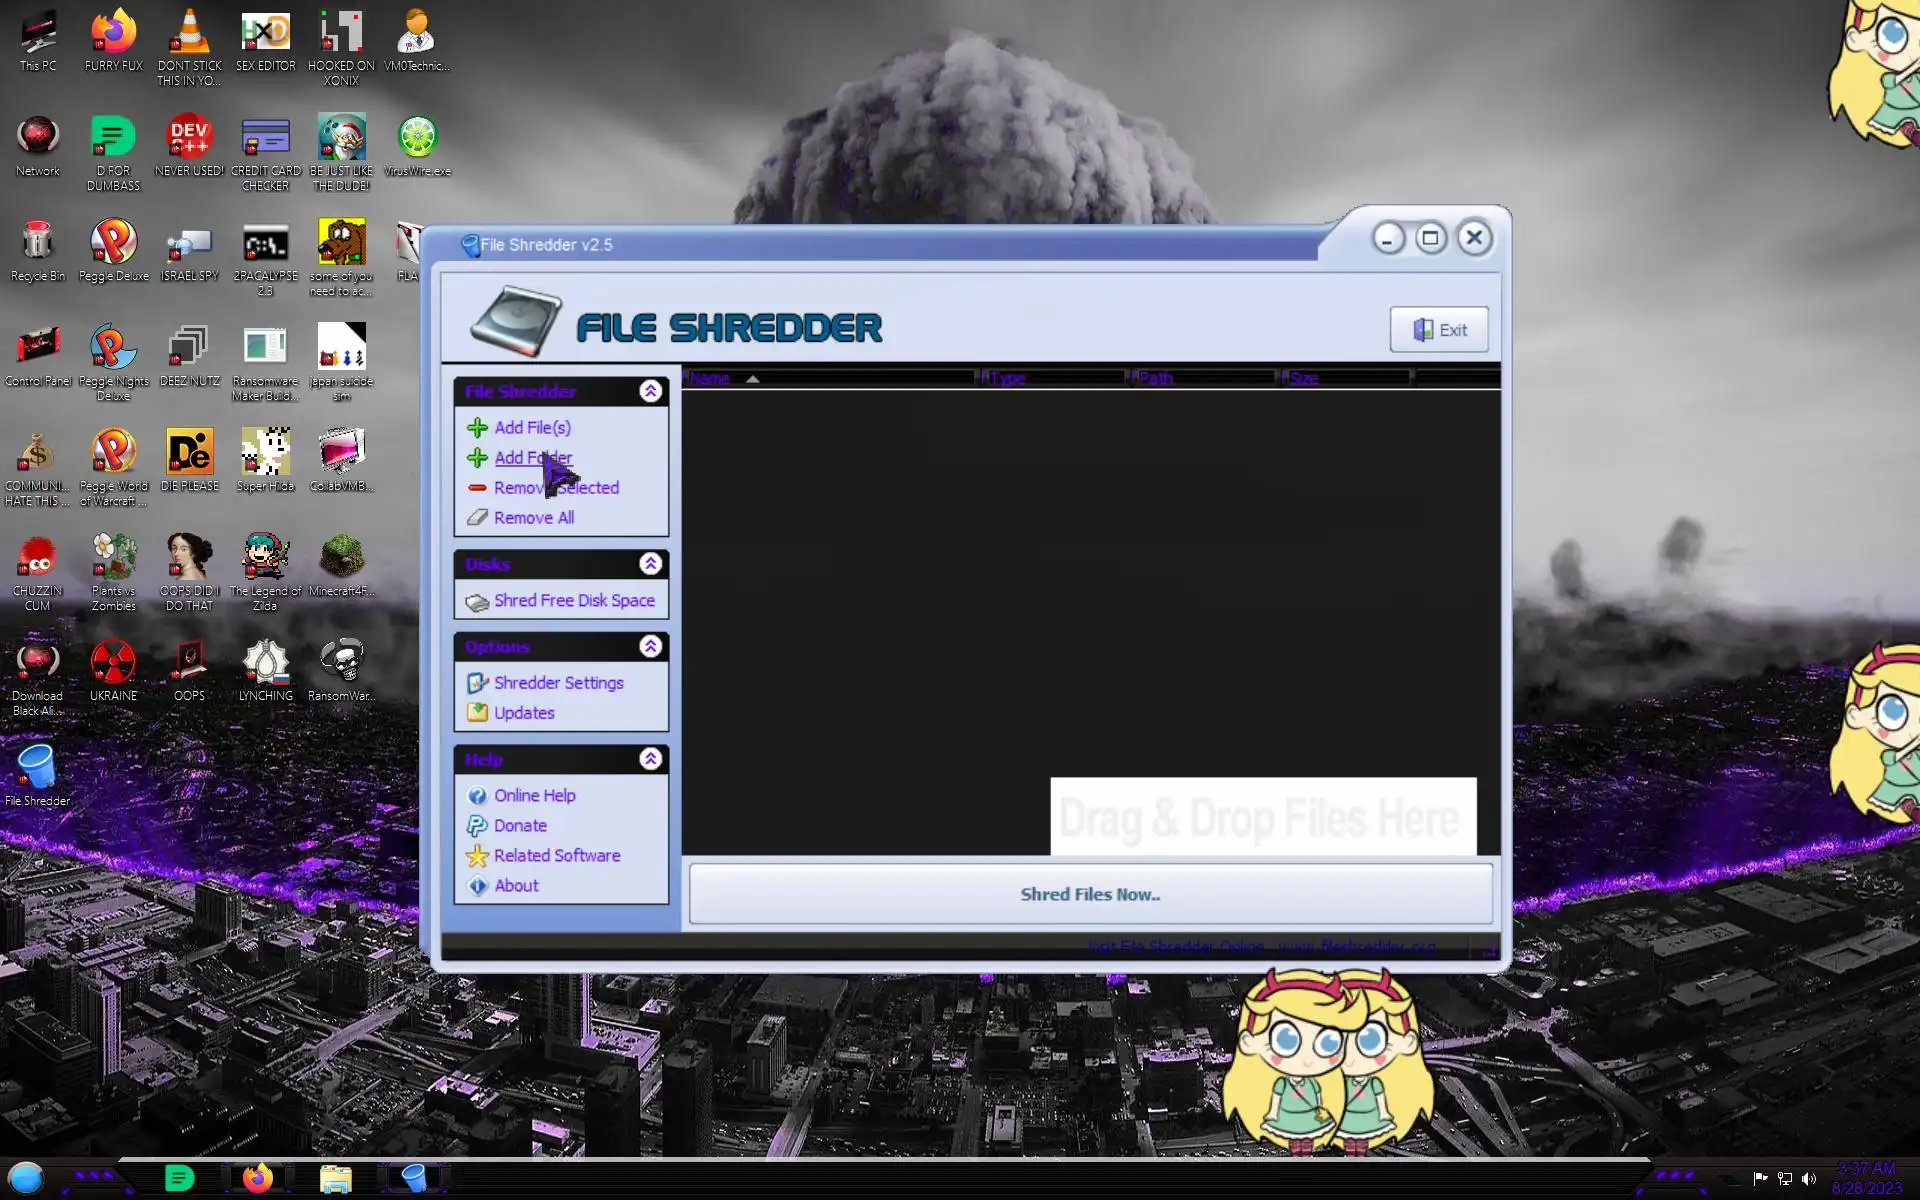
Task: Click the Updates icon in Options
Action: (x=477, y=713)
